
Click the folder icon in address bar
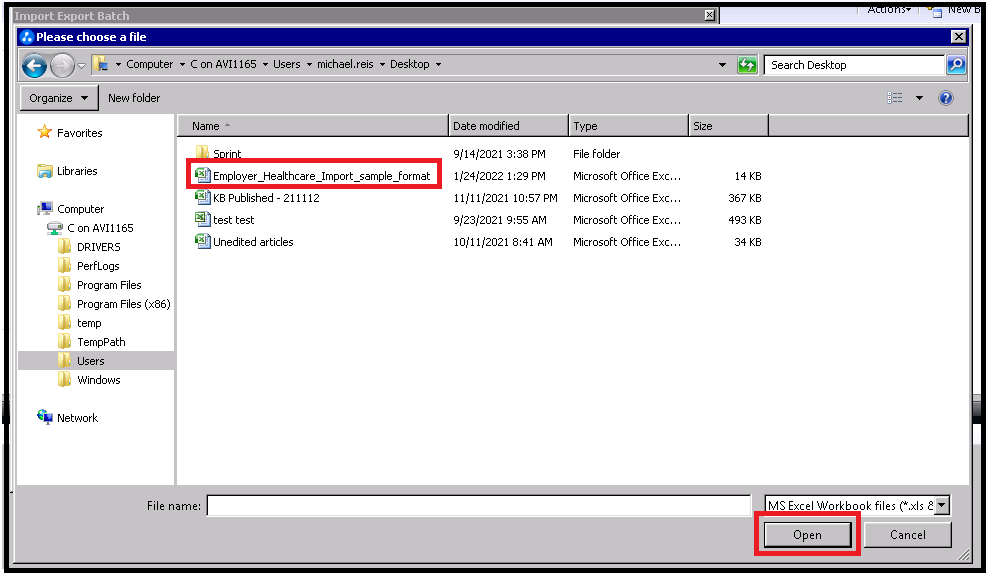[x=100, y=64]
